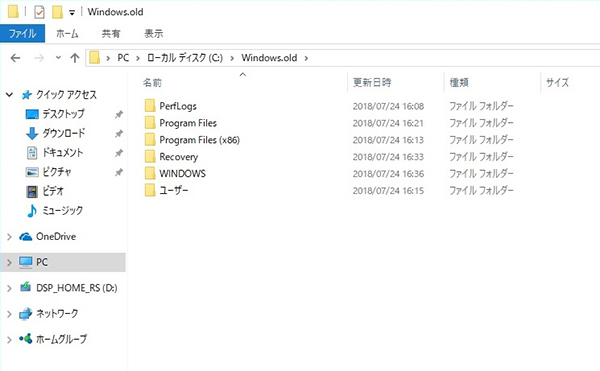
Task: Click the PerfLogs folder icon
Action: (x=150, y=106)
